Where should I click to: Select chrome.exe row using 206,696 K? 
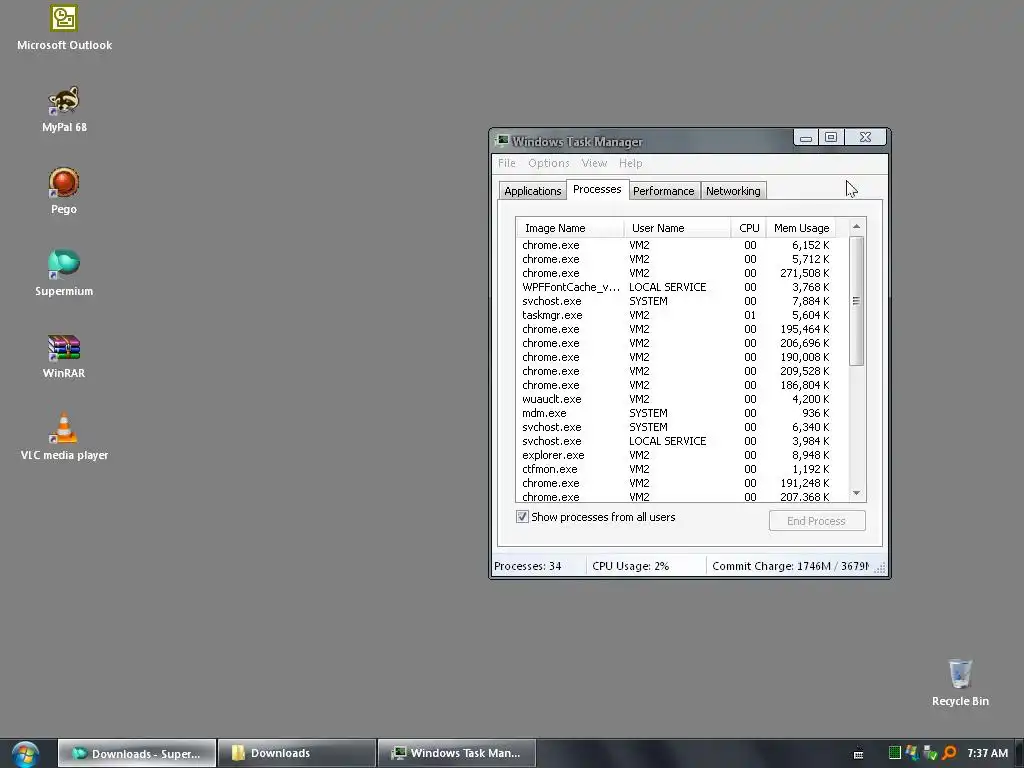[x=676, y=343]
